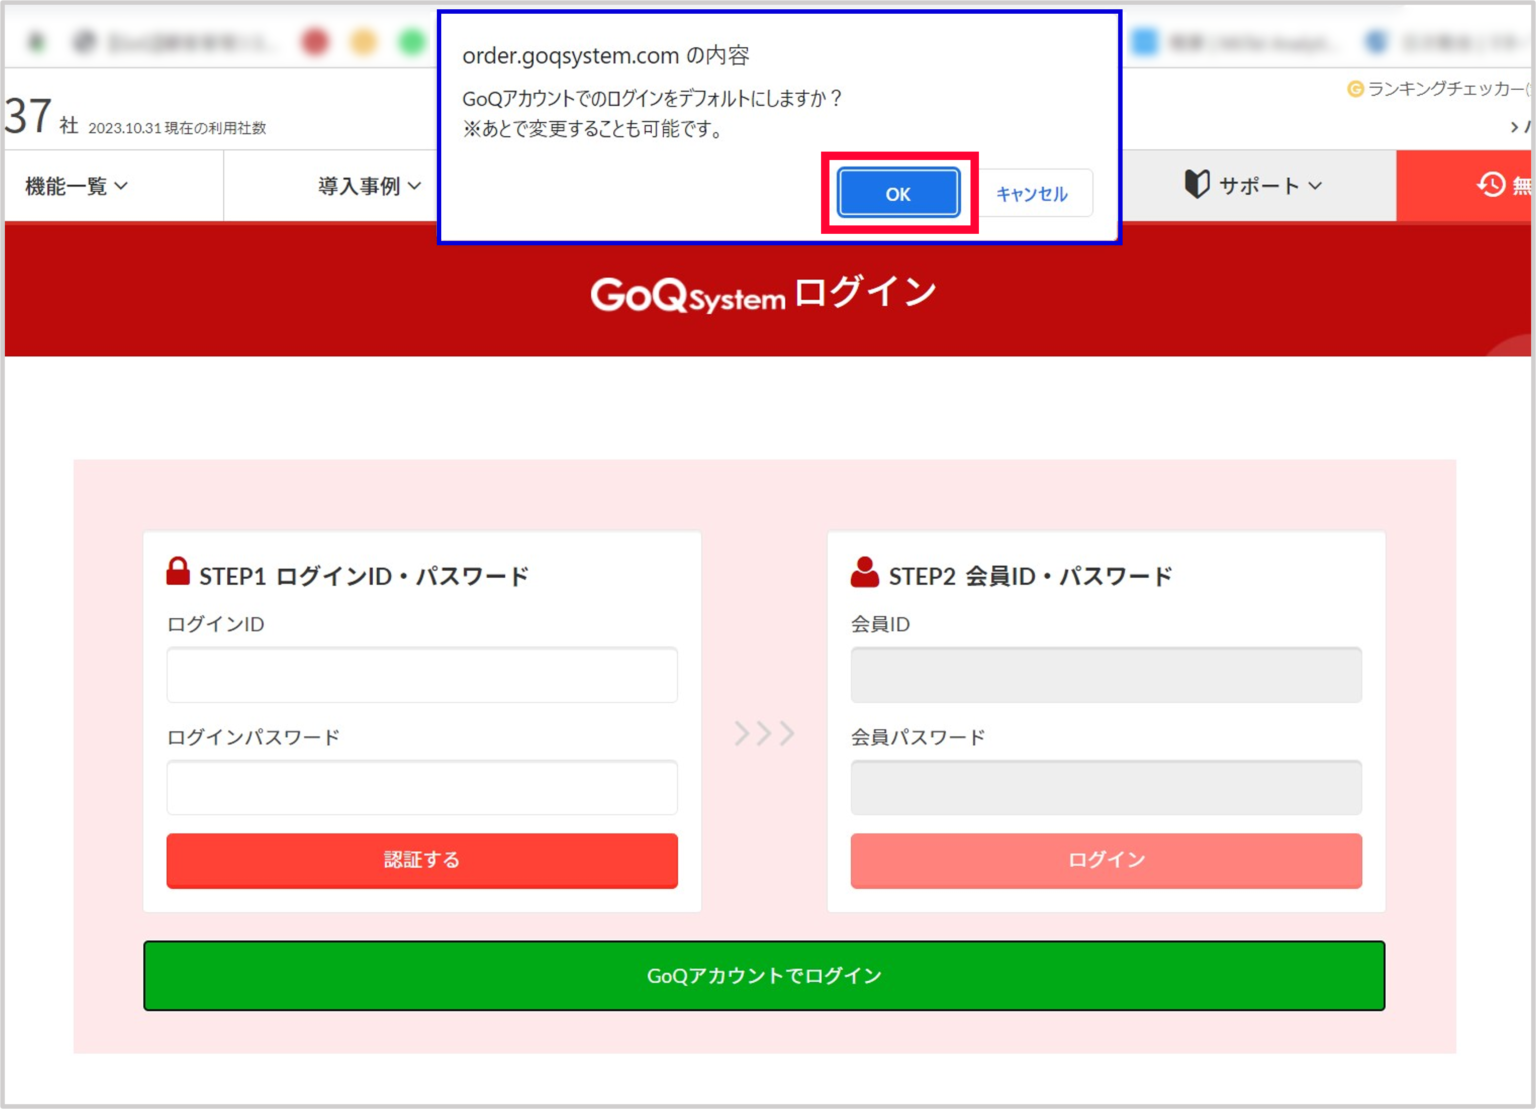Switch to the leftmost browser tab
1536x1109 pixels.
(36, 40)
